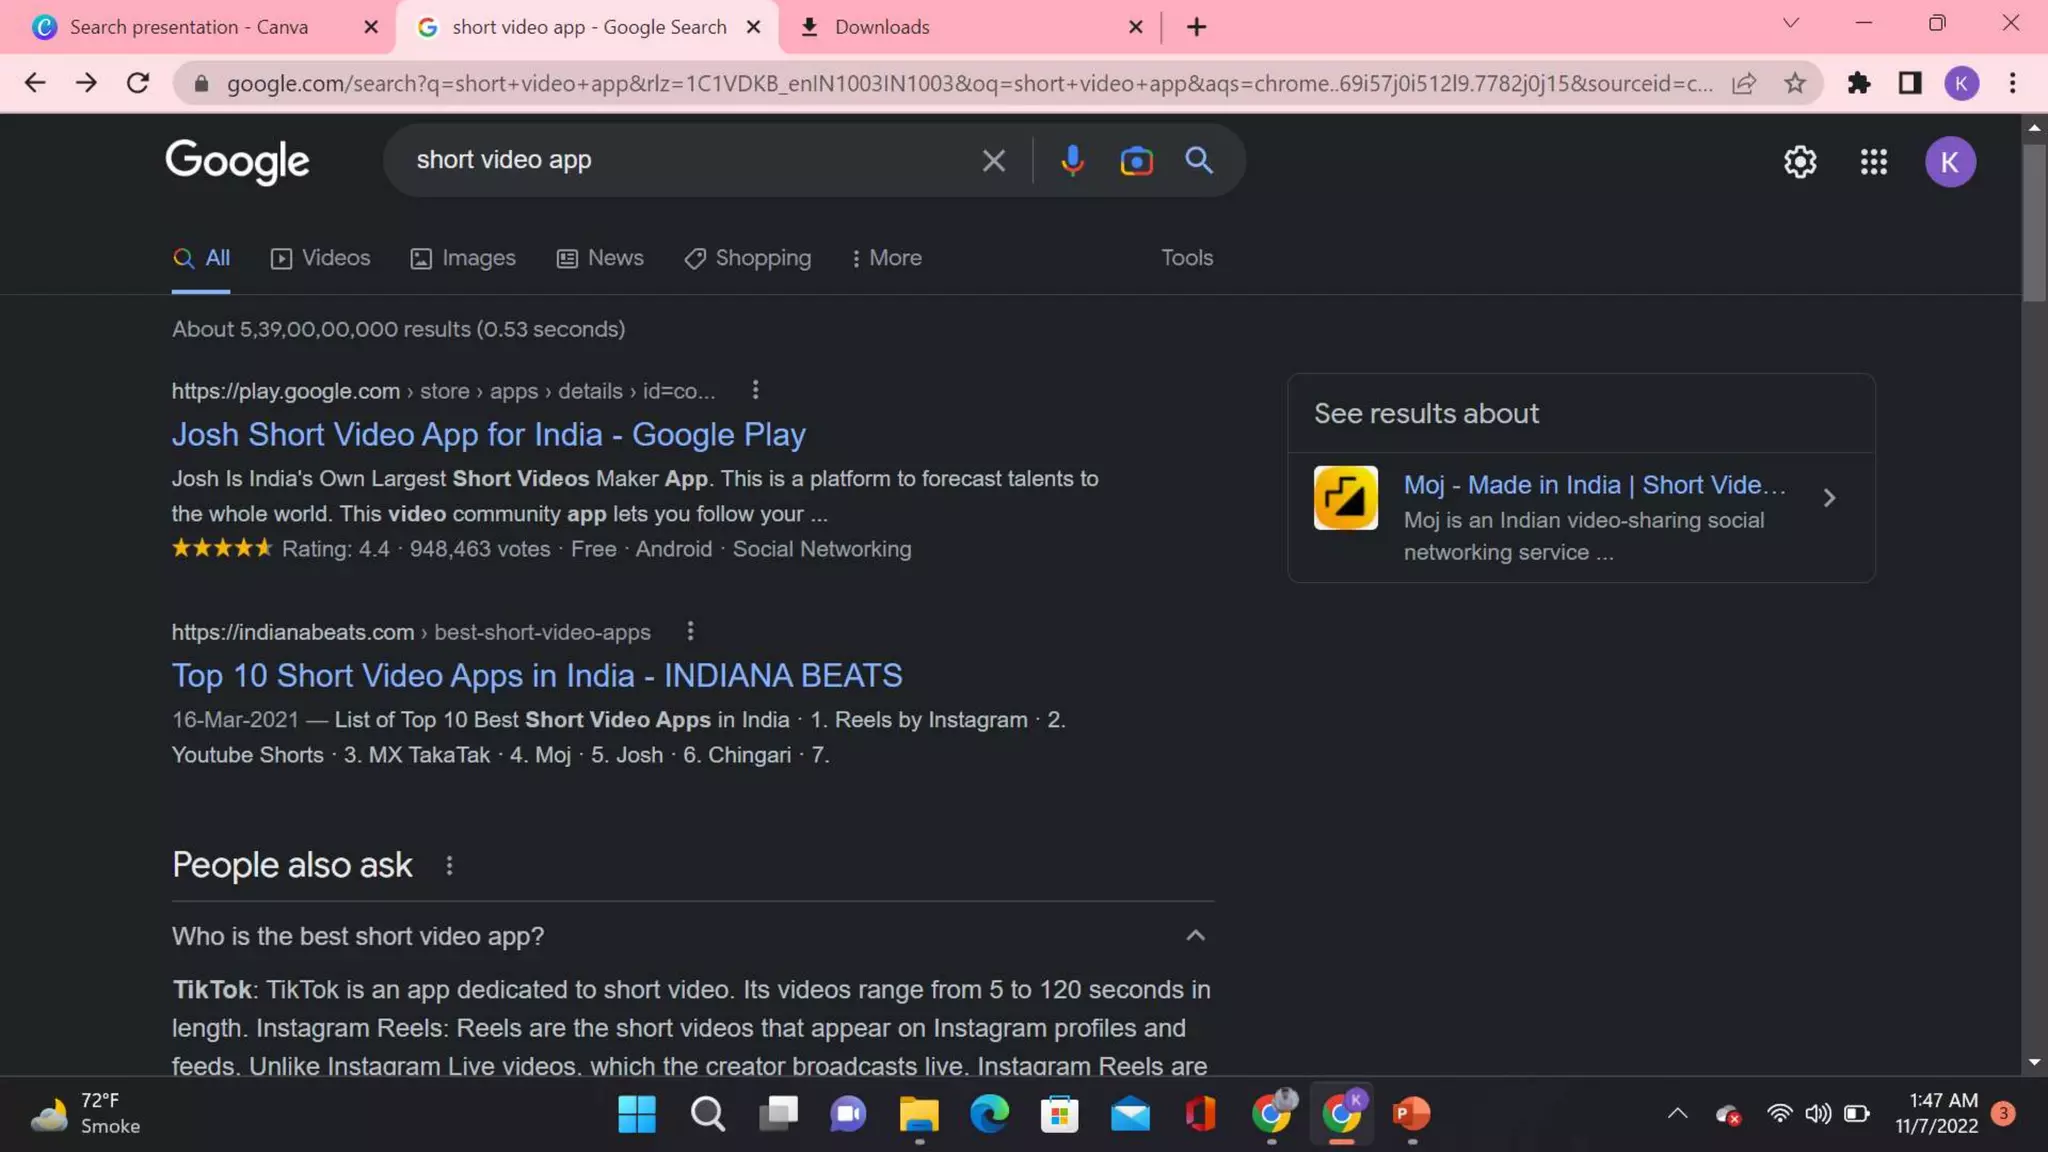This screenshot has width=2048, height=1152.
Task: Open options for Josh result
Action: click(755, 390)
